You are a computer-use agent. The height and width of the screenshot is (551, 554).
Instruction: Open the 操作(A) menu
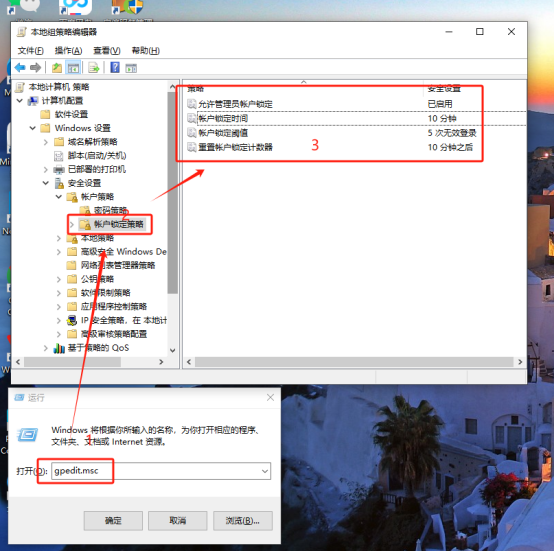(68, 51)
